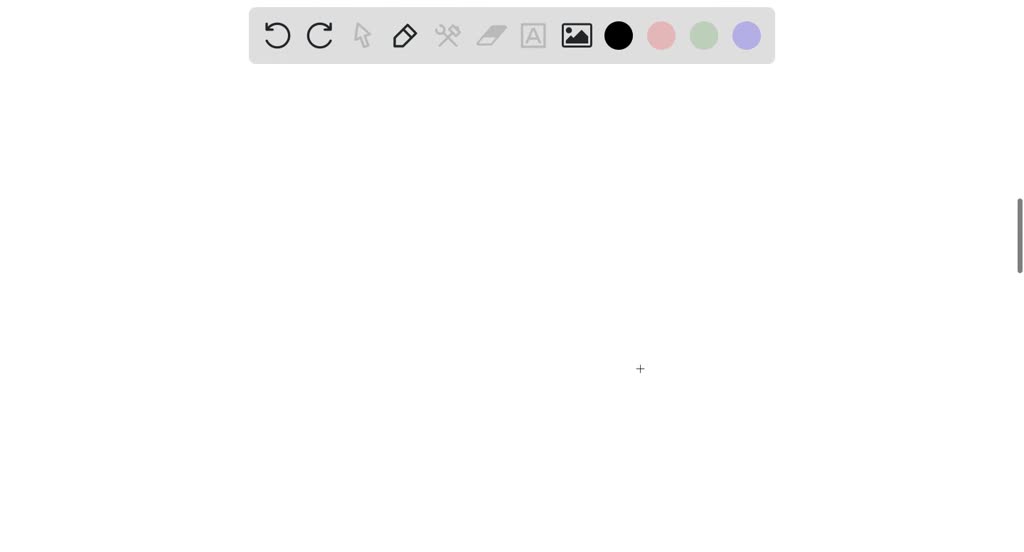Screen dimensions: 1024x552
Task: Pick the pink color swatch
Action: (x=661, y=35)
